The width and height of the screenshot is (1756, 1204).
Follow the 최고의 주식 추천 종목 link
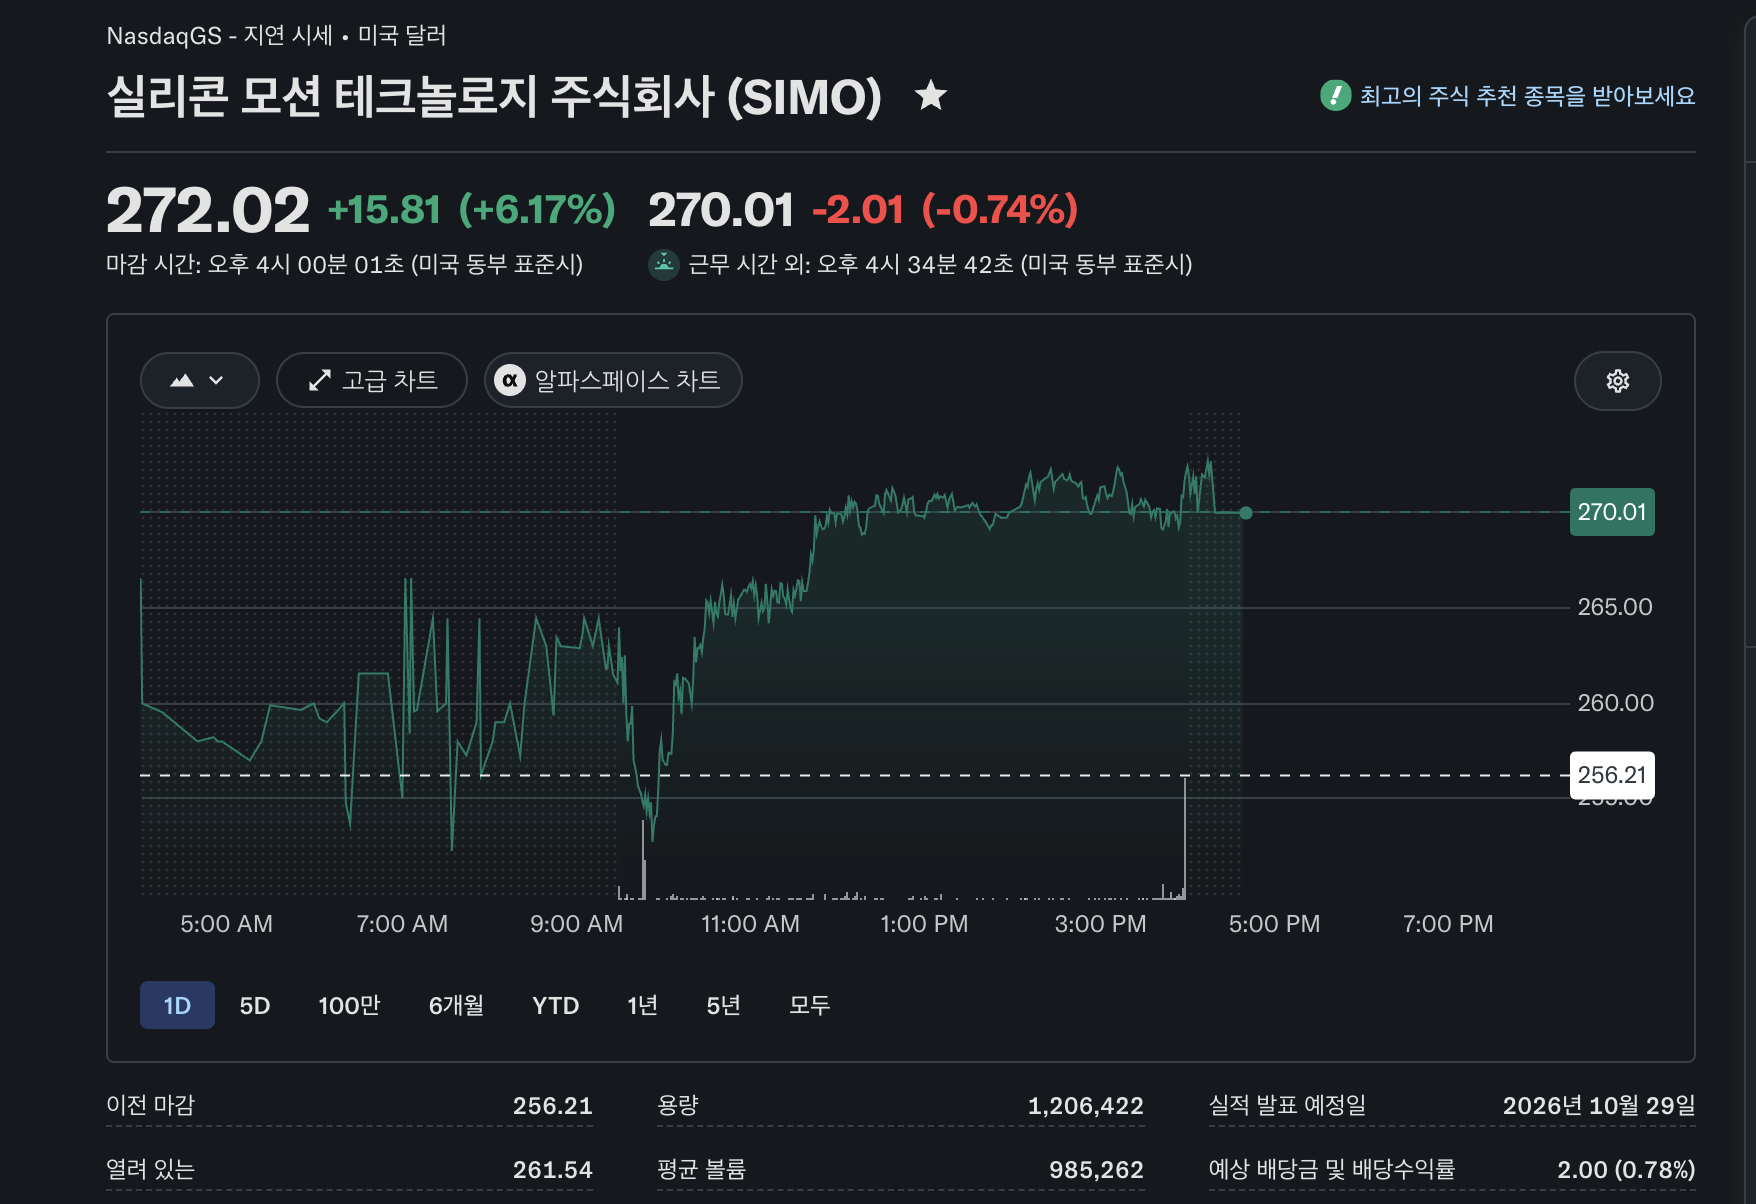(1527, 96)
